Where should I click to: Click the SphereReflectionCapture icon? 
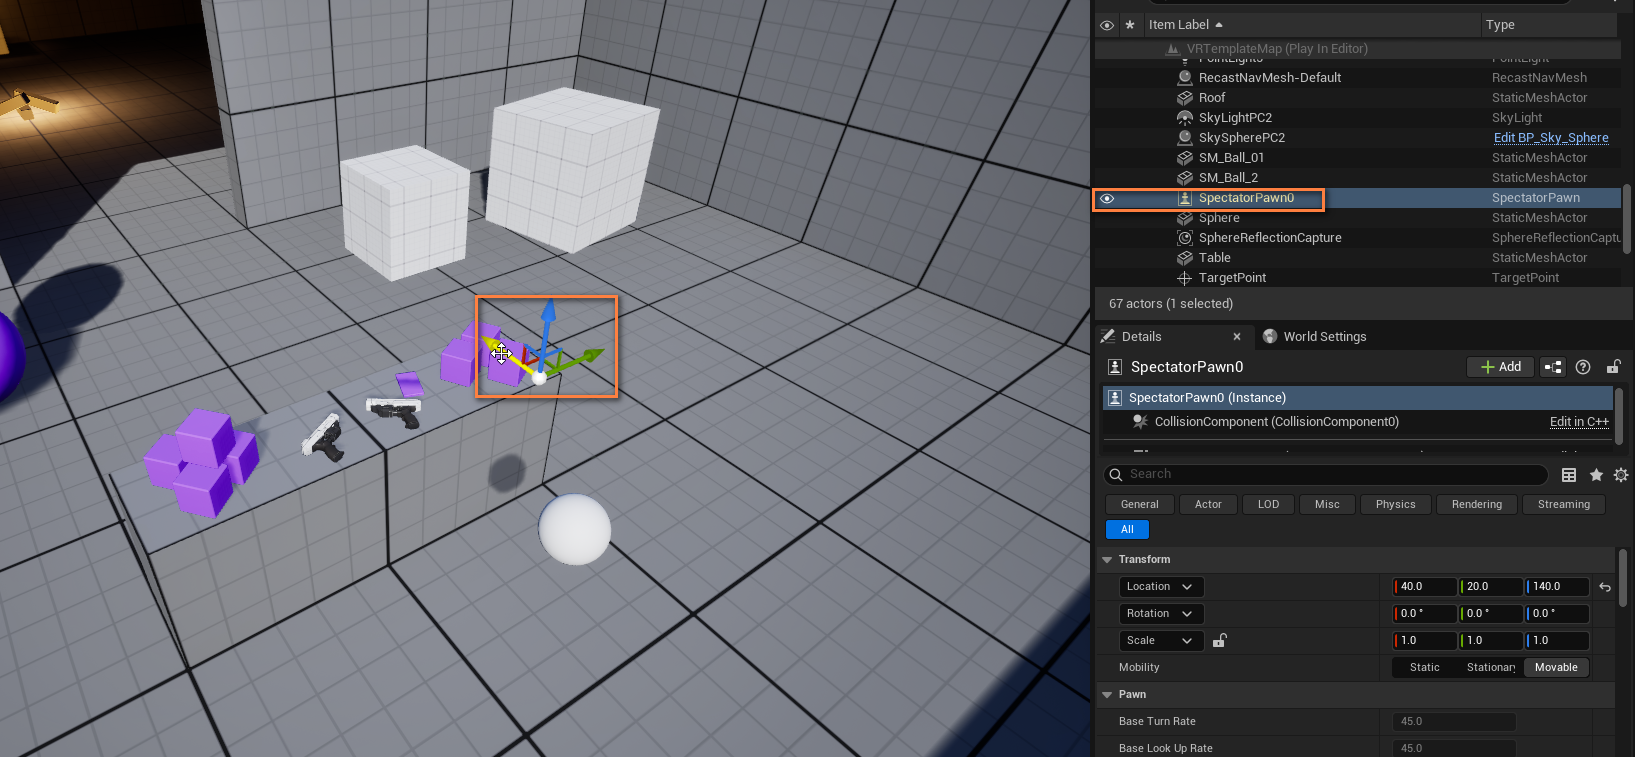[x=1185, y=237]
